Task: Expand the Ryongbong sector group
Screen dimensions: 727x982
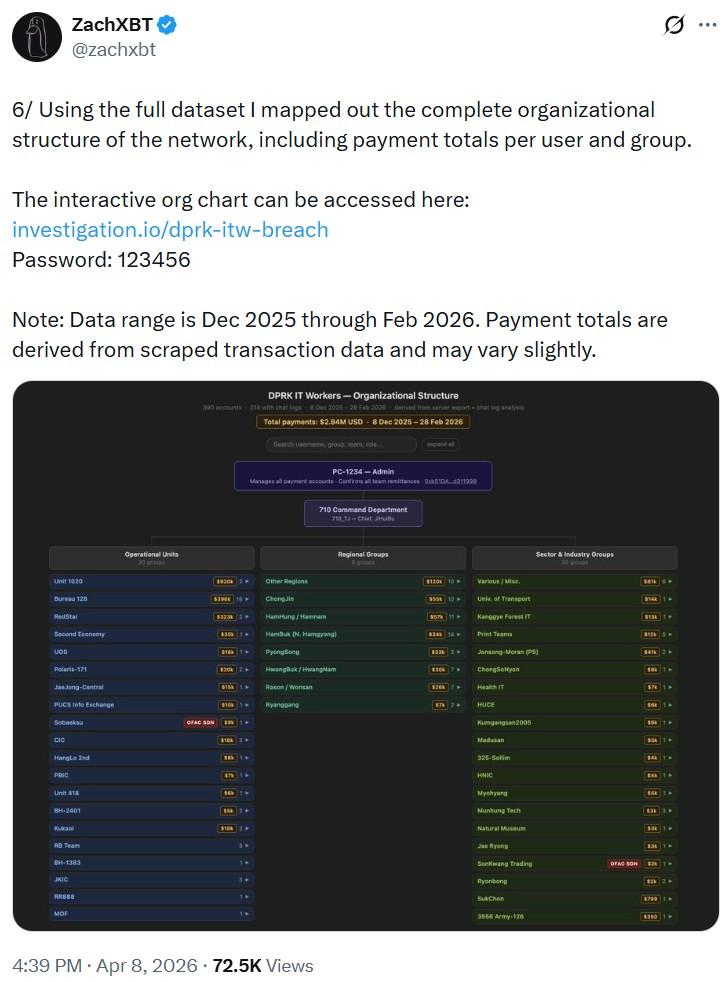Action: tap(670, 882)
